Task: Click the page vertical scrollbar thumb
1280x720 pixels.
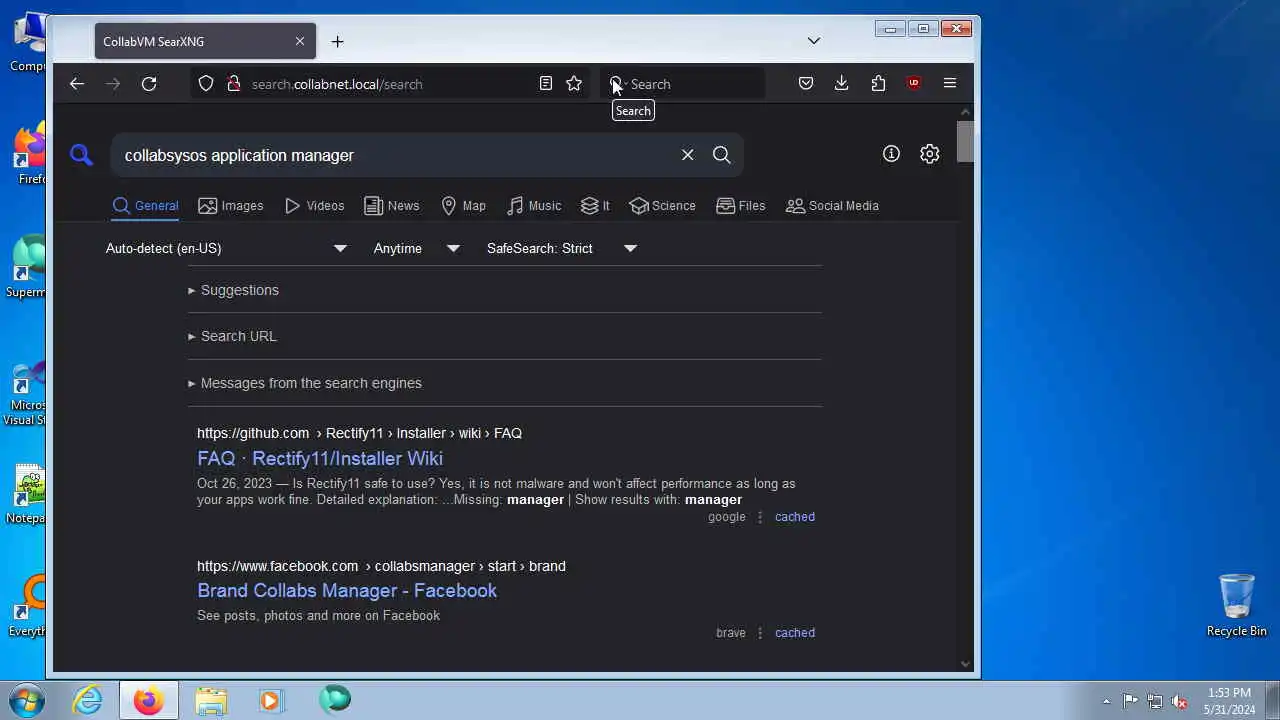Action: pyautogui.click(x=965, y=141)
